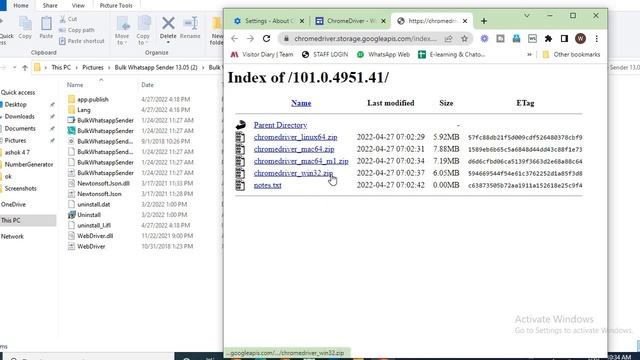Screen dimensions: 640x360
Task: Open STAFF LOGIN bookmark
Action: [x=325, y=54]
